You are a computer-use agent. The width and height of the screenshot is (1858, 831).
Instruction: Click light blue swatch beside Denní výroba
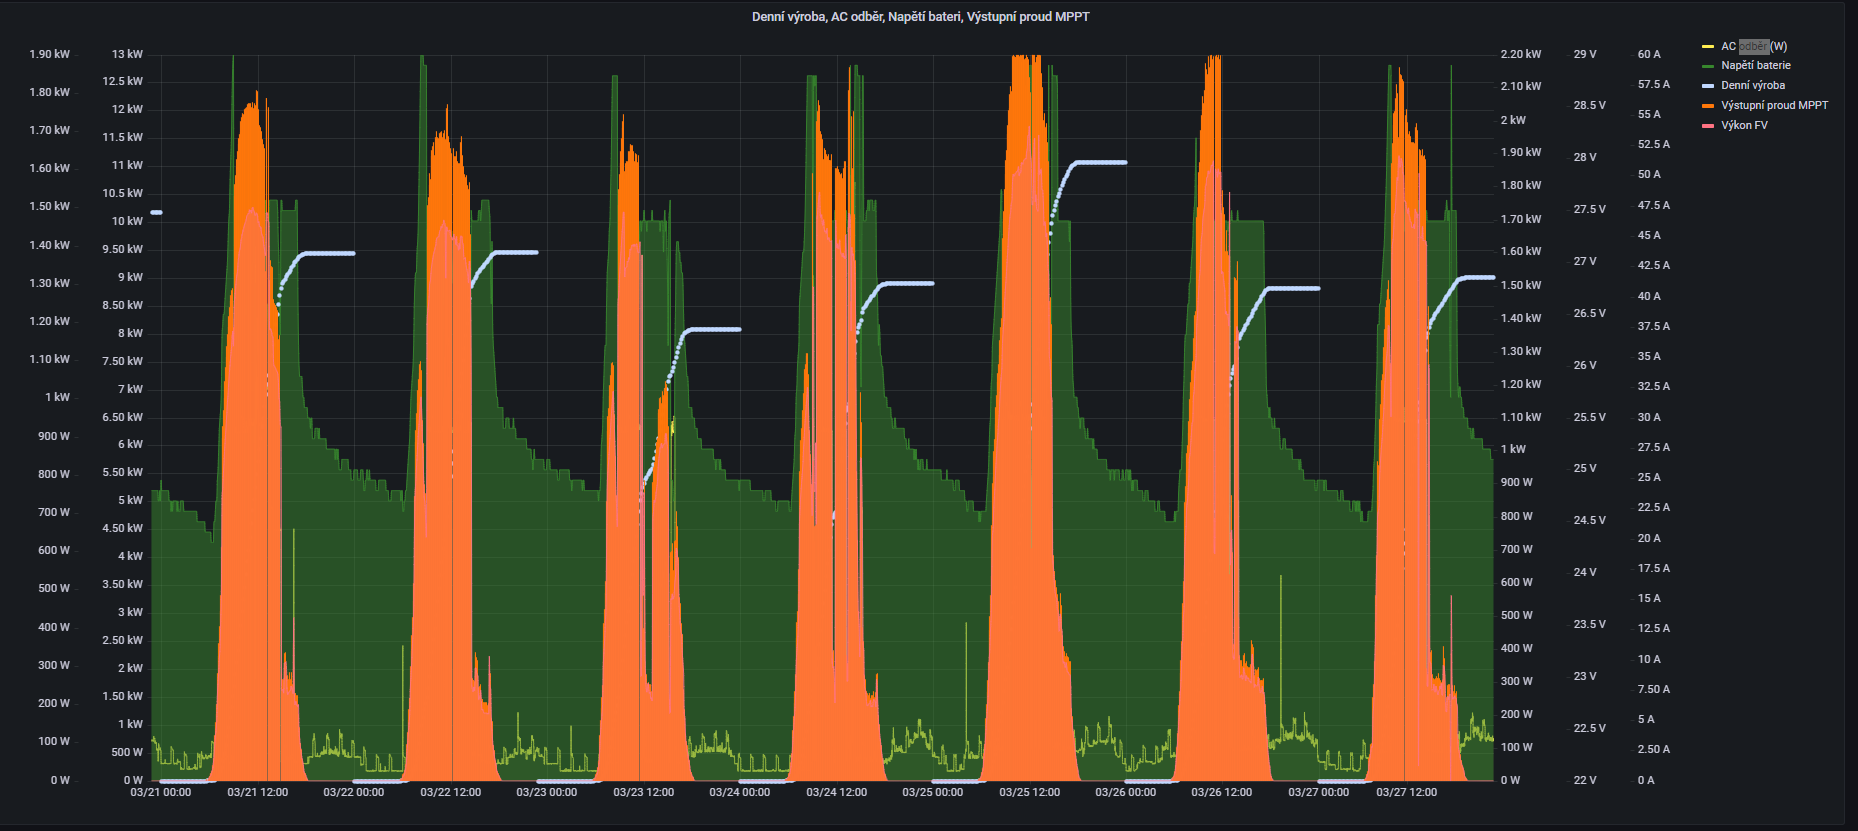coord(1708,86)
